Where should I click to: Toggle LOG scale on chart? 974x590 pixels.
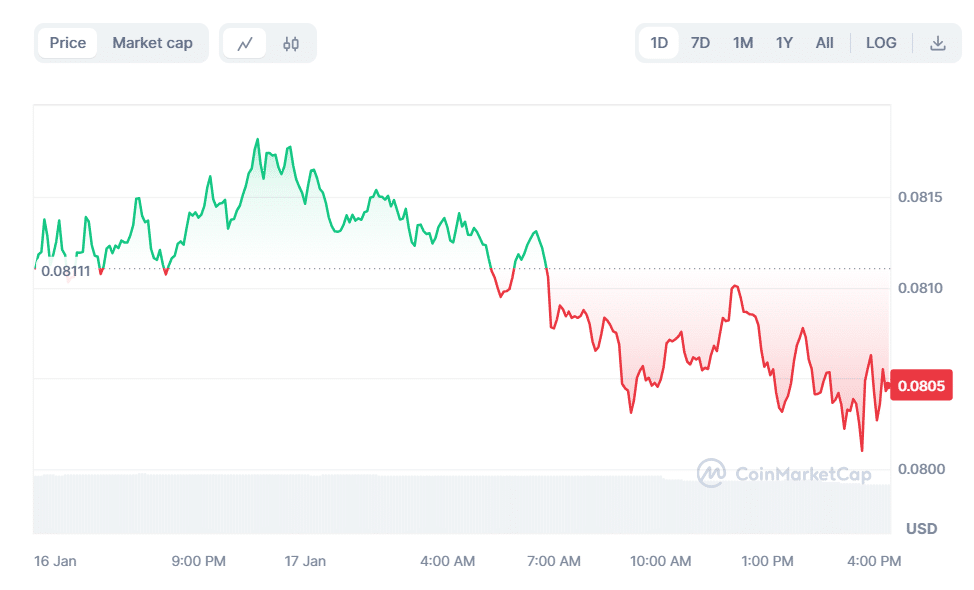pyautogui.click(x=881, y=43)
